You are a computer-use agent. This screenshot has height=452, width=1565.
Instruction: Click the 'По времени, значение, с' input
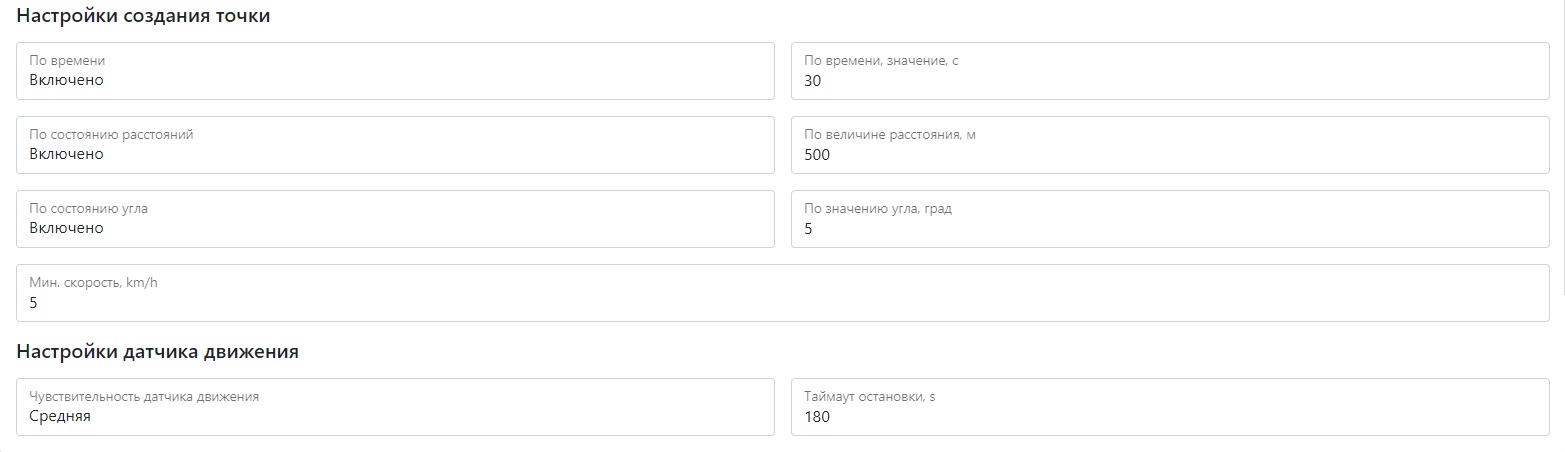[x=1170, y=71]
